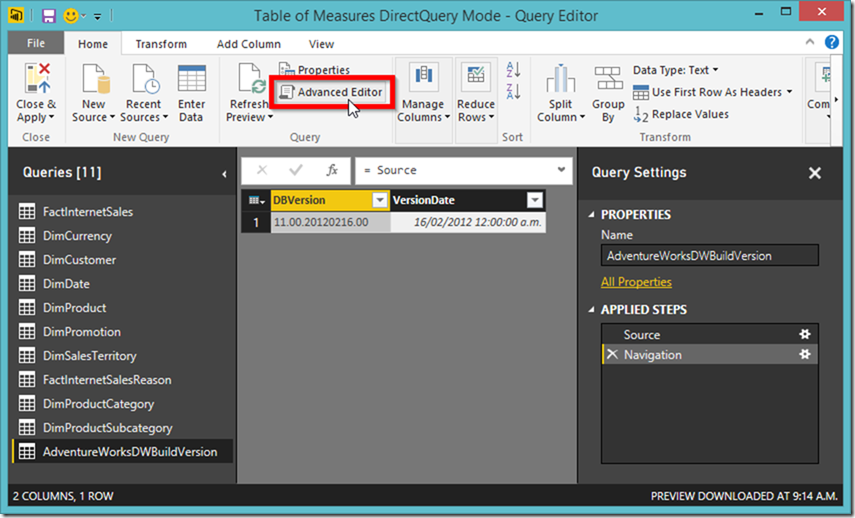Click the Group By icon

coord(608,78)
